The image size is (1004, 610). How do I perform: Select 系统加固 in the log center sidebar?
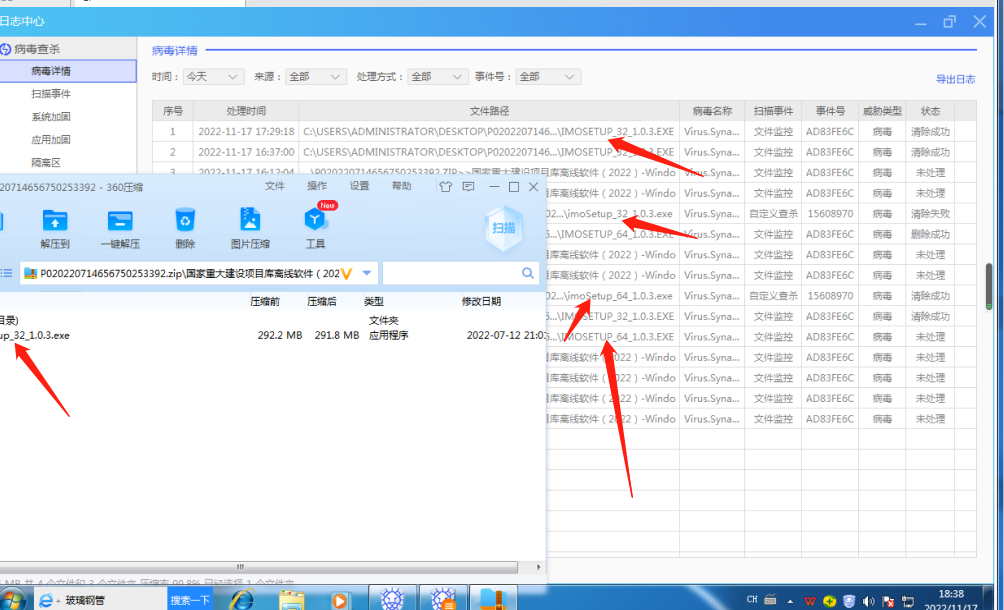pyautogui.click(x=51, y=117)
